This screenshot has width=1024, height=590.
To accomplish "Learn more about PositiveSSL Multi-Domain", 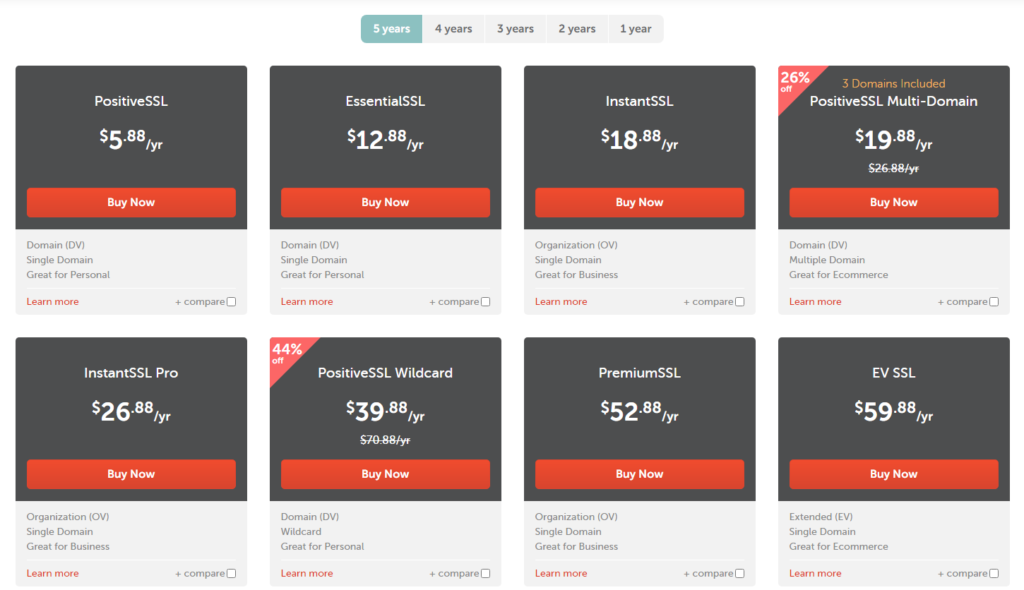I will pos(814,302).
